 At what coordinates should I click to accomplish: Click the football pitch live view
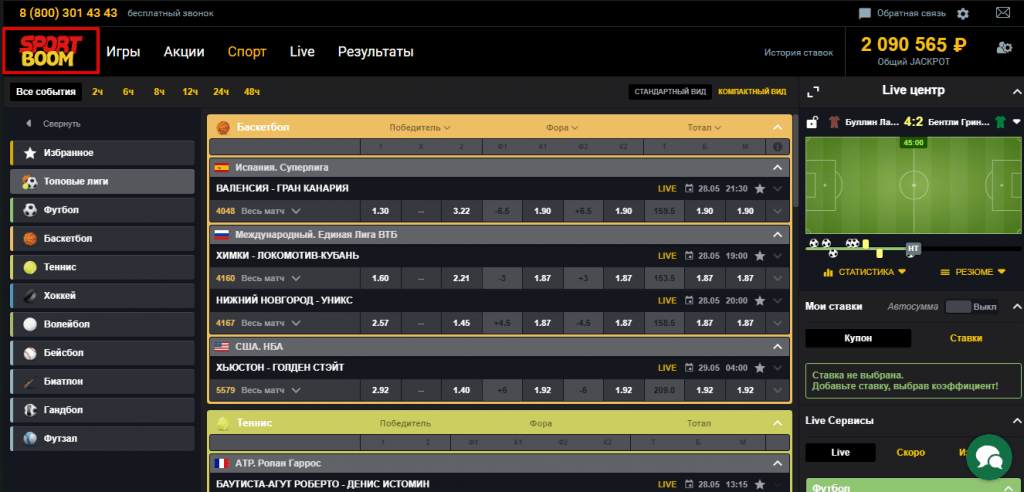[x=913, y=186]
